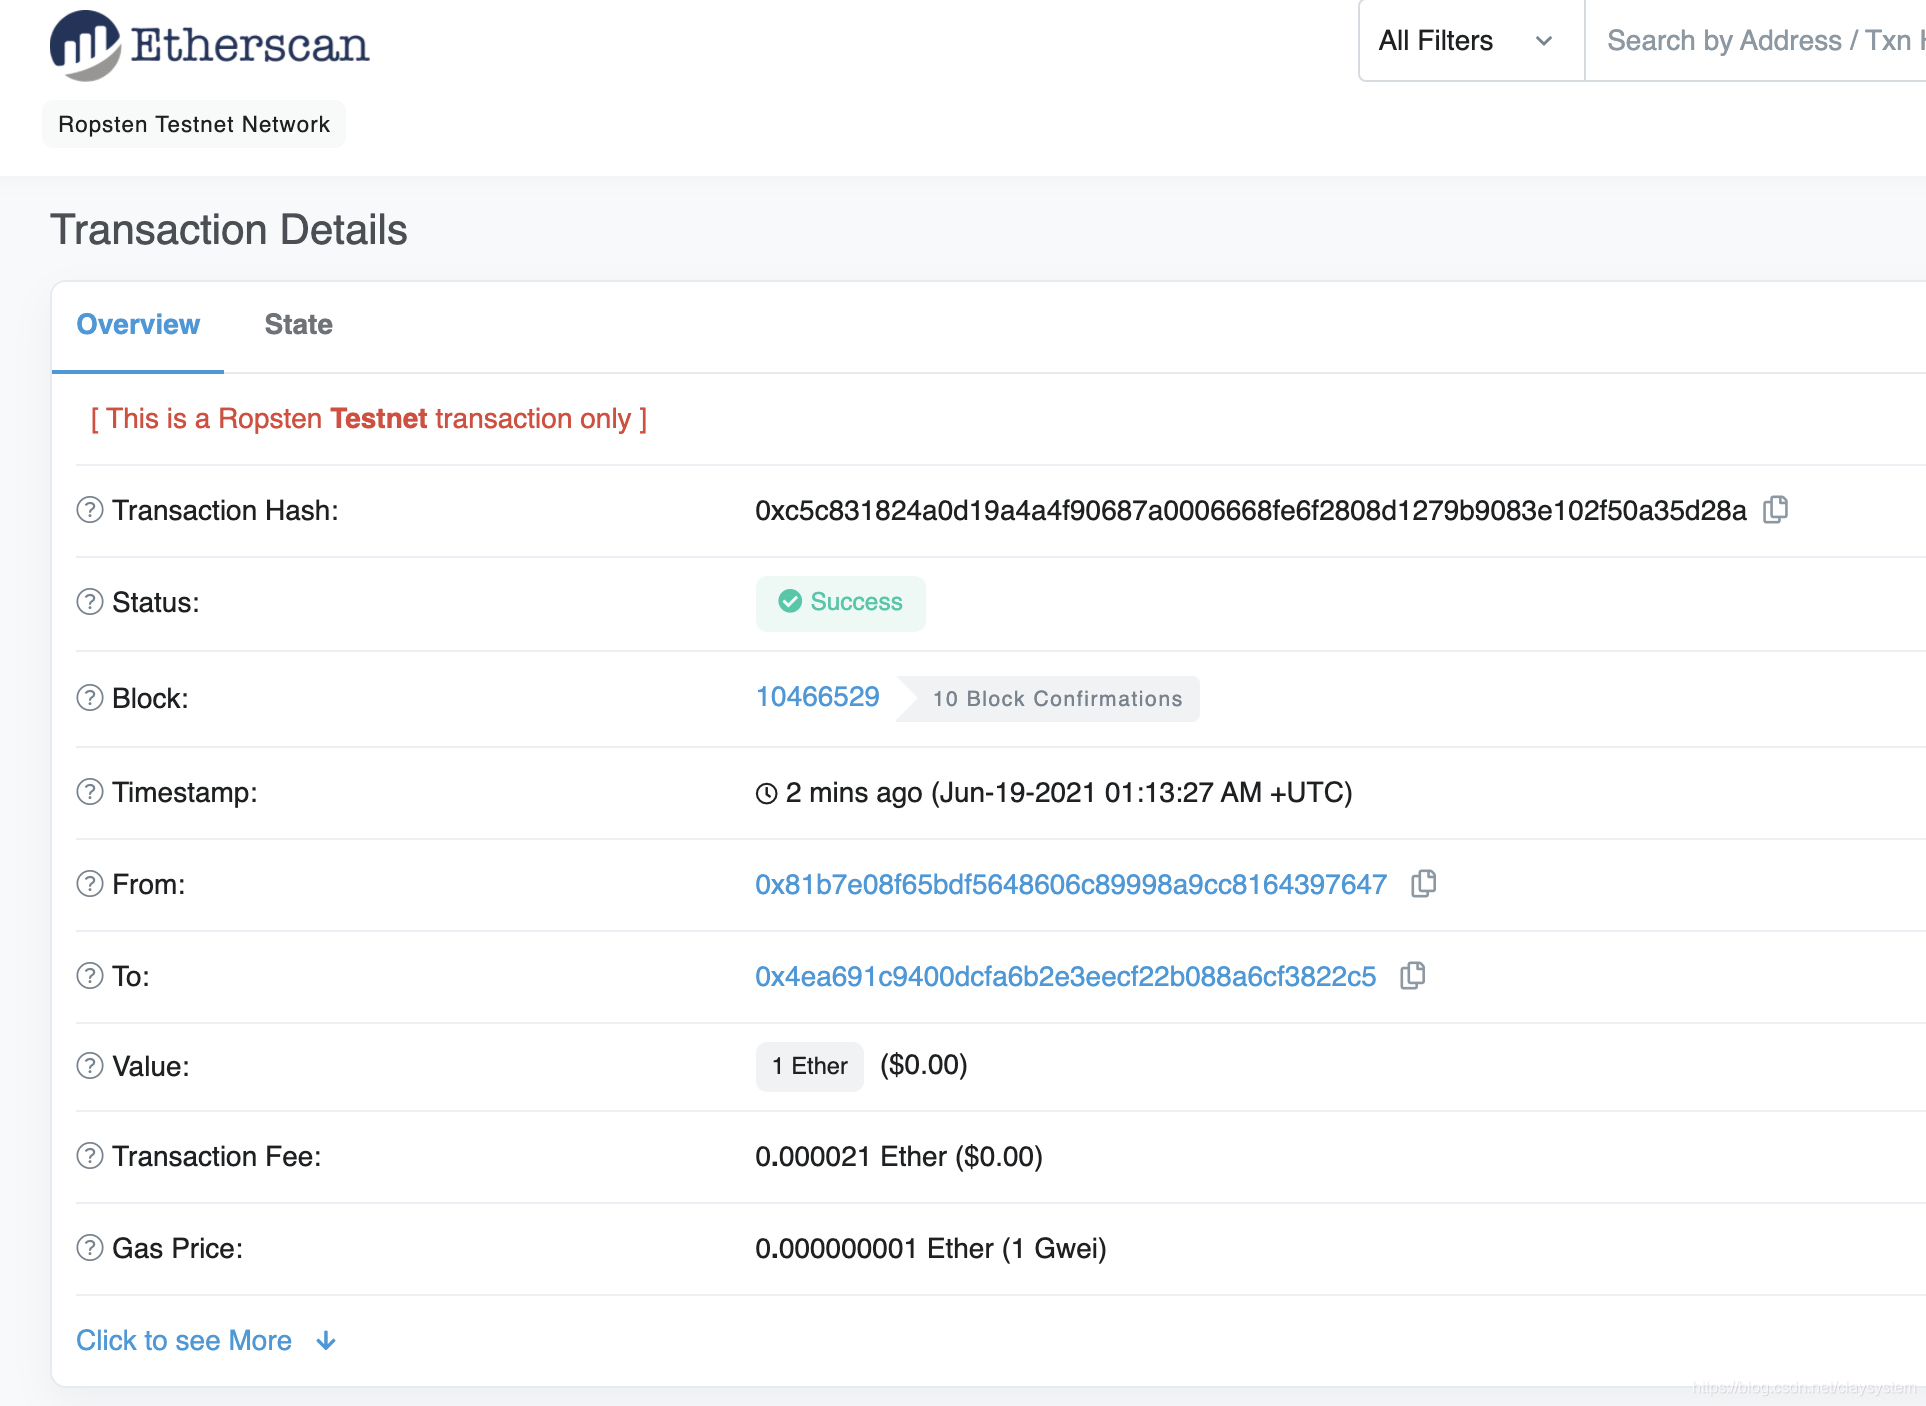
Task: Click the 10 Block Confirmations badge
Action: point(1048,699)
